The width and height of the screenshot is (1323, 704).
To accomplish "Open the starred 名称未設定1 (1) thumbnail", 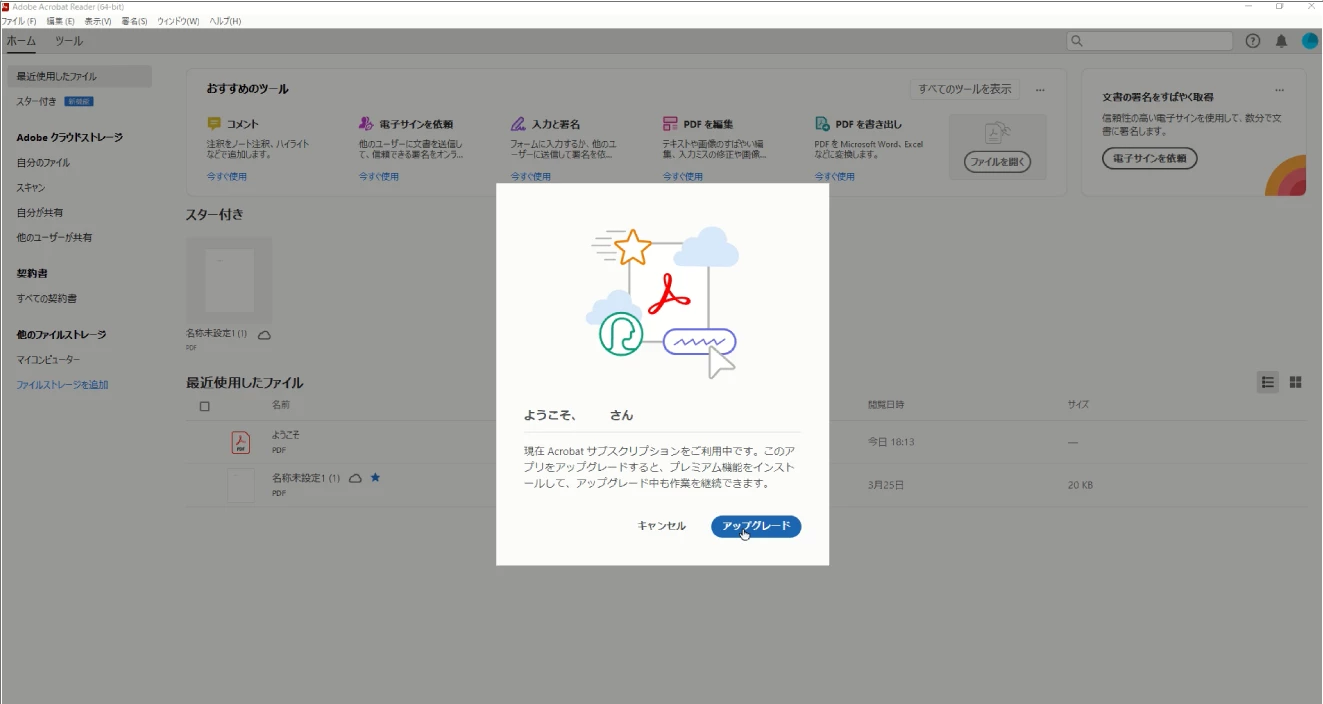I will [x=229, y=281].
